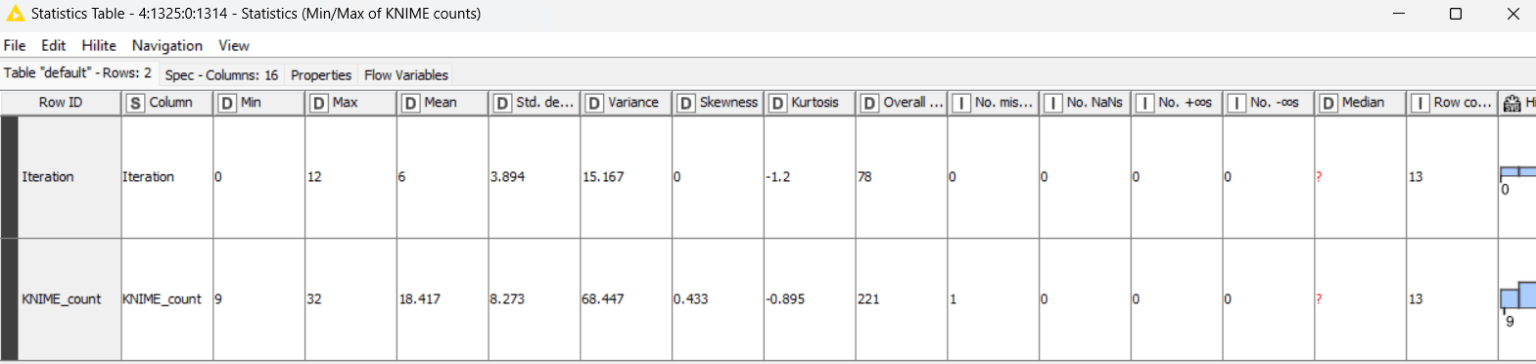Image resolution: width=1536 pixels, height=364 pixels.
Task: Click the Std. deviation column header
Action: (534, 102)
